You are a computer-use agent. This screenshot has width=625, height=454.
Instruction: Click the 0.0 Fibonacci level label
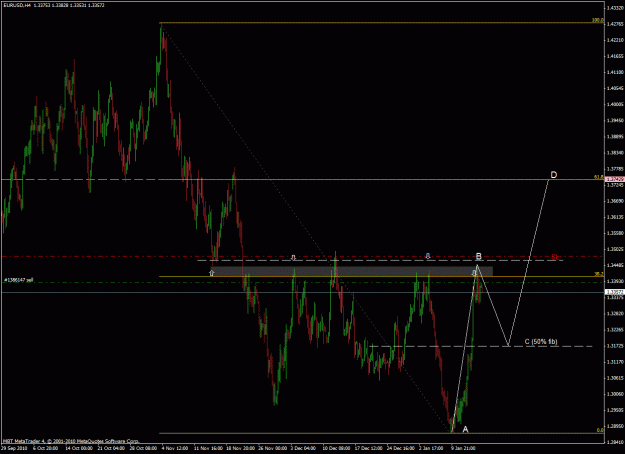600,430
